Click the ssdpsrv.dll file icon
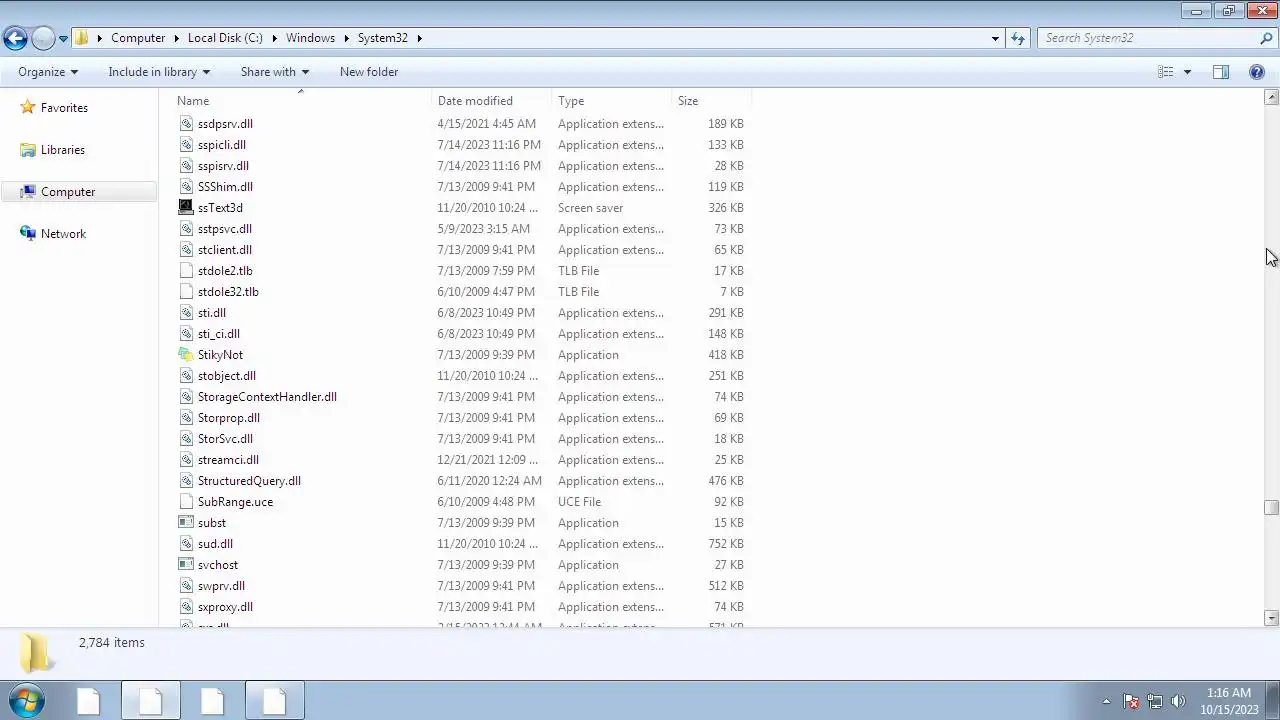 186,124
